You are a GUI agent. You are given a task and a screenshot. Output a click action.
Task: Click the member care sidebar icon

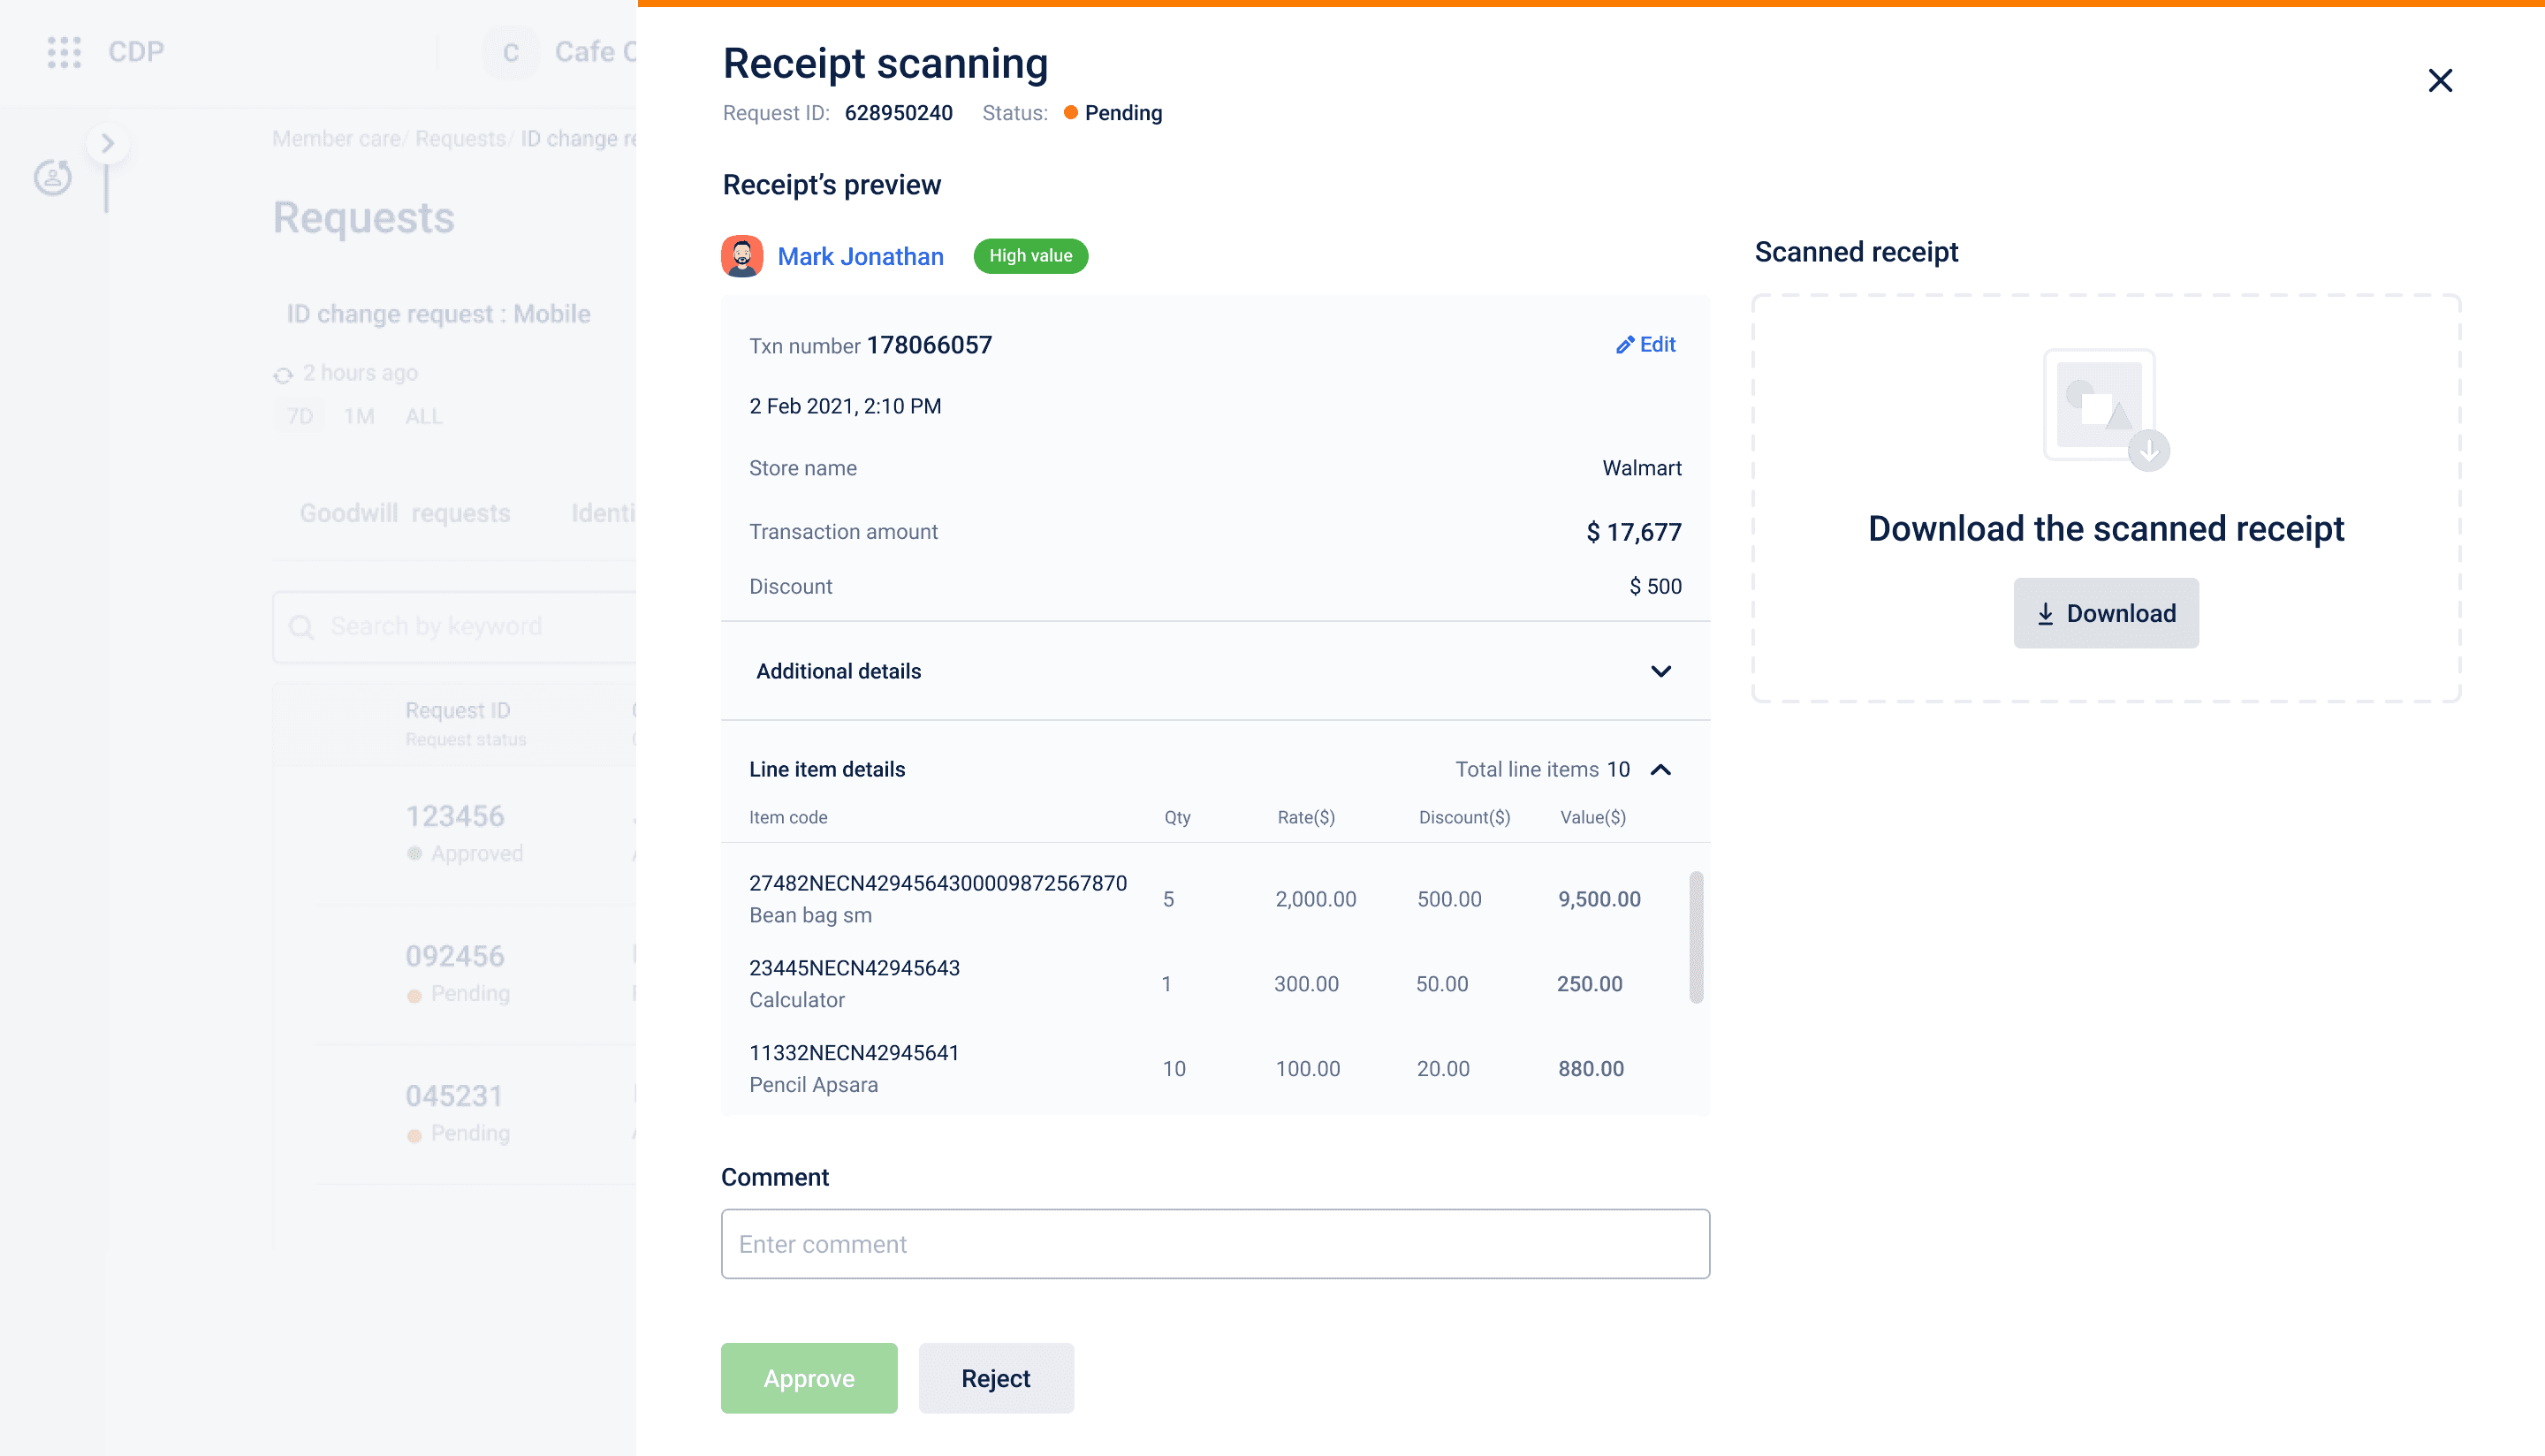coord(52,178)
